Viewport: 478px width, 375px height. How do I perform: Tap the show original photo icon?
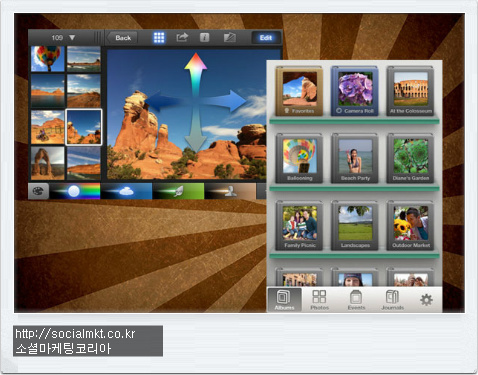tap(229, 37)
